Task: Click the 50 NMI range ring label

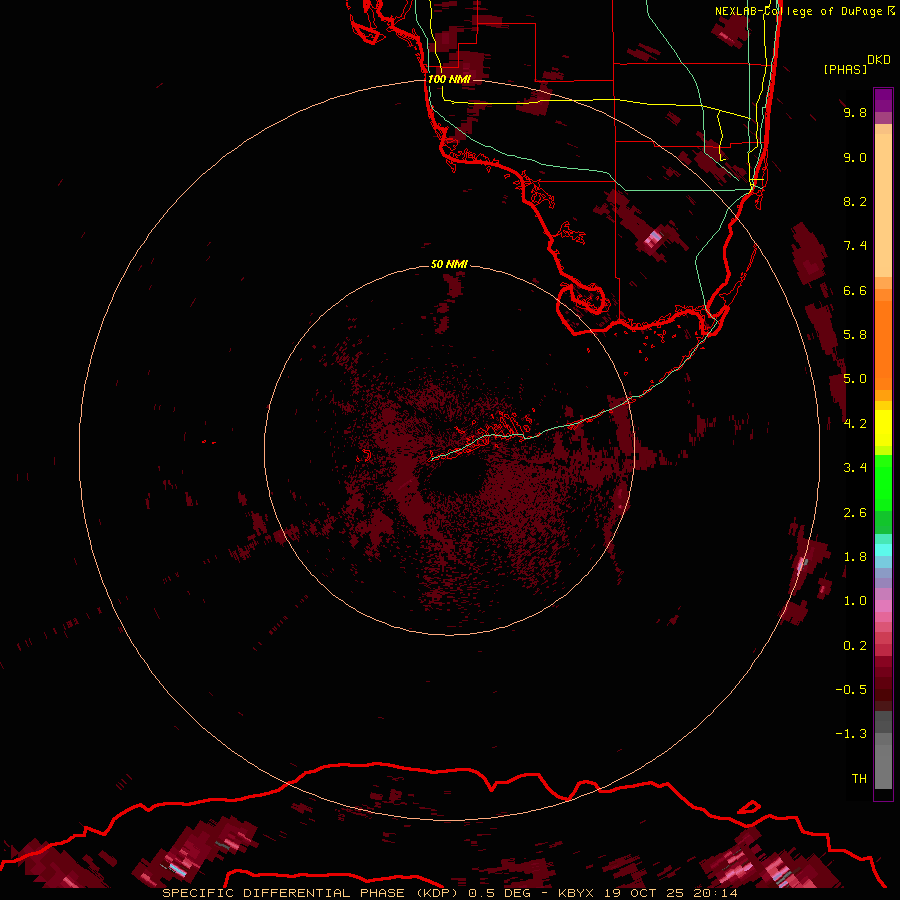Action: tap(449, 264)
